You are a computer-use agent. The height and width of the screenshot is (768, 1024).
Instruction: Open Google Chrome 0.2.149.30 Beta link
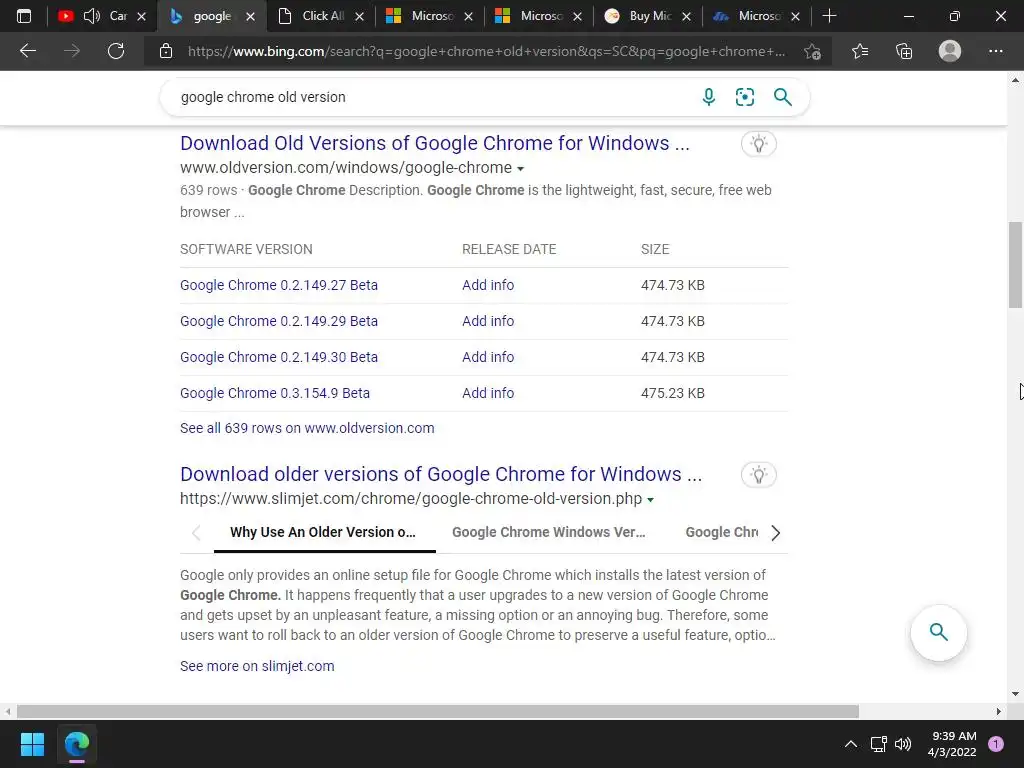click(x=279, y=357)
